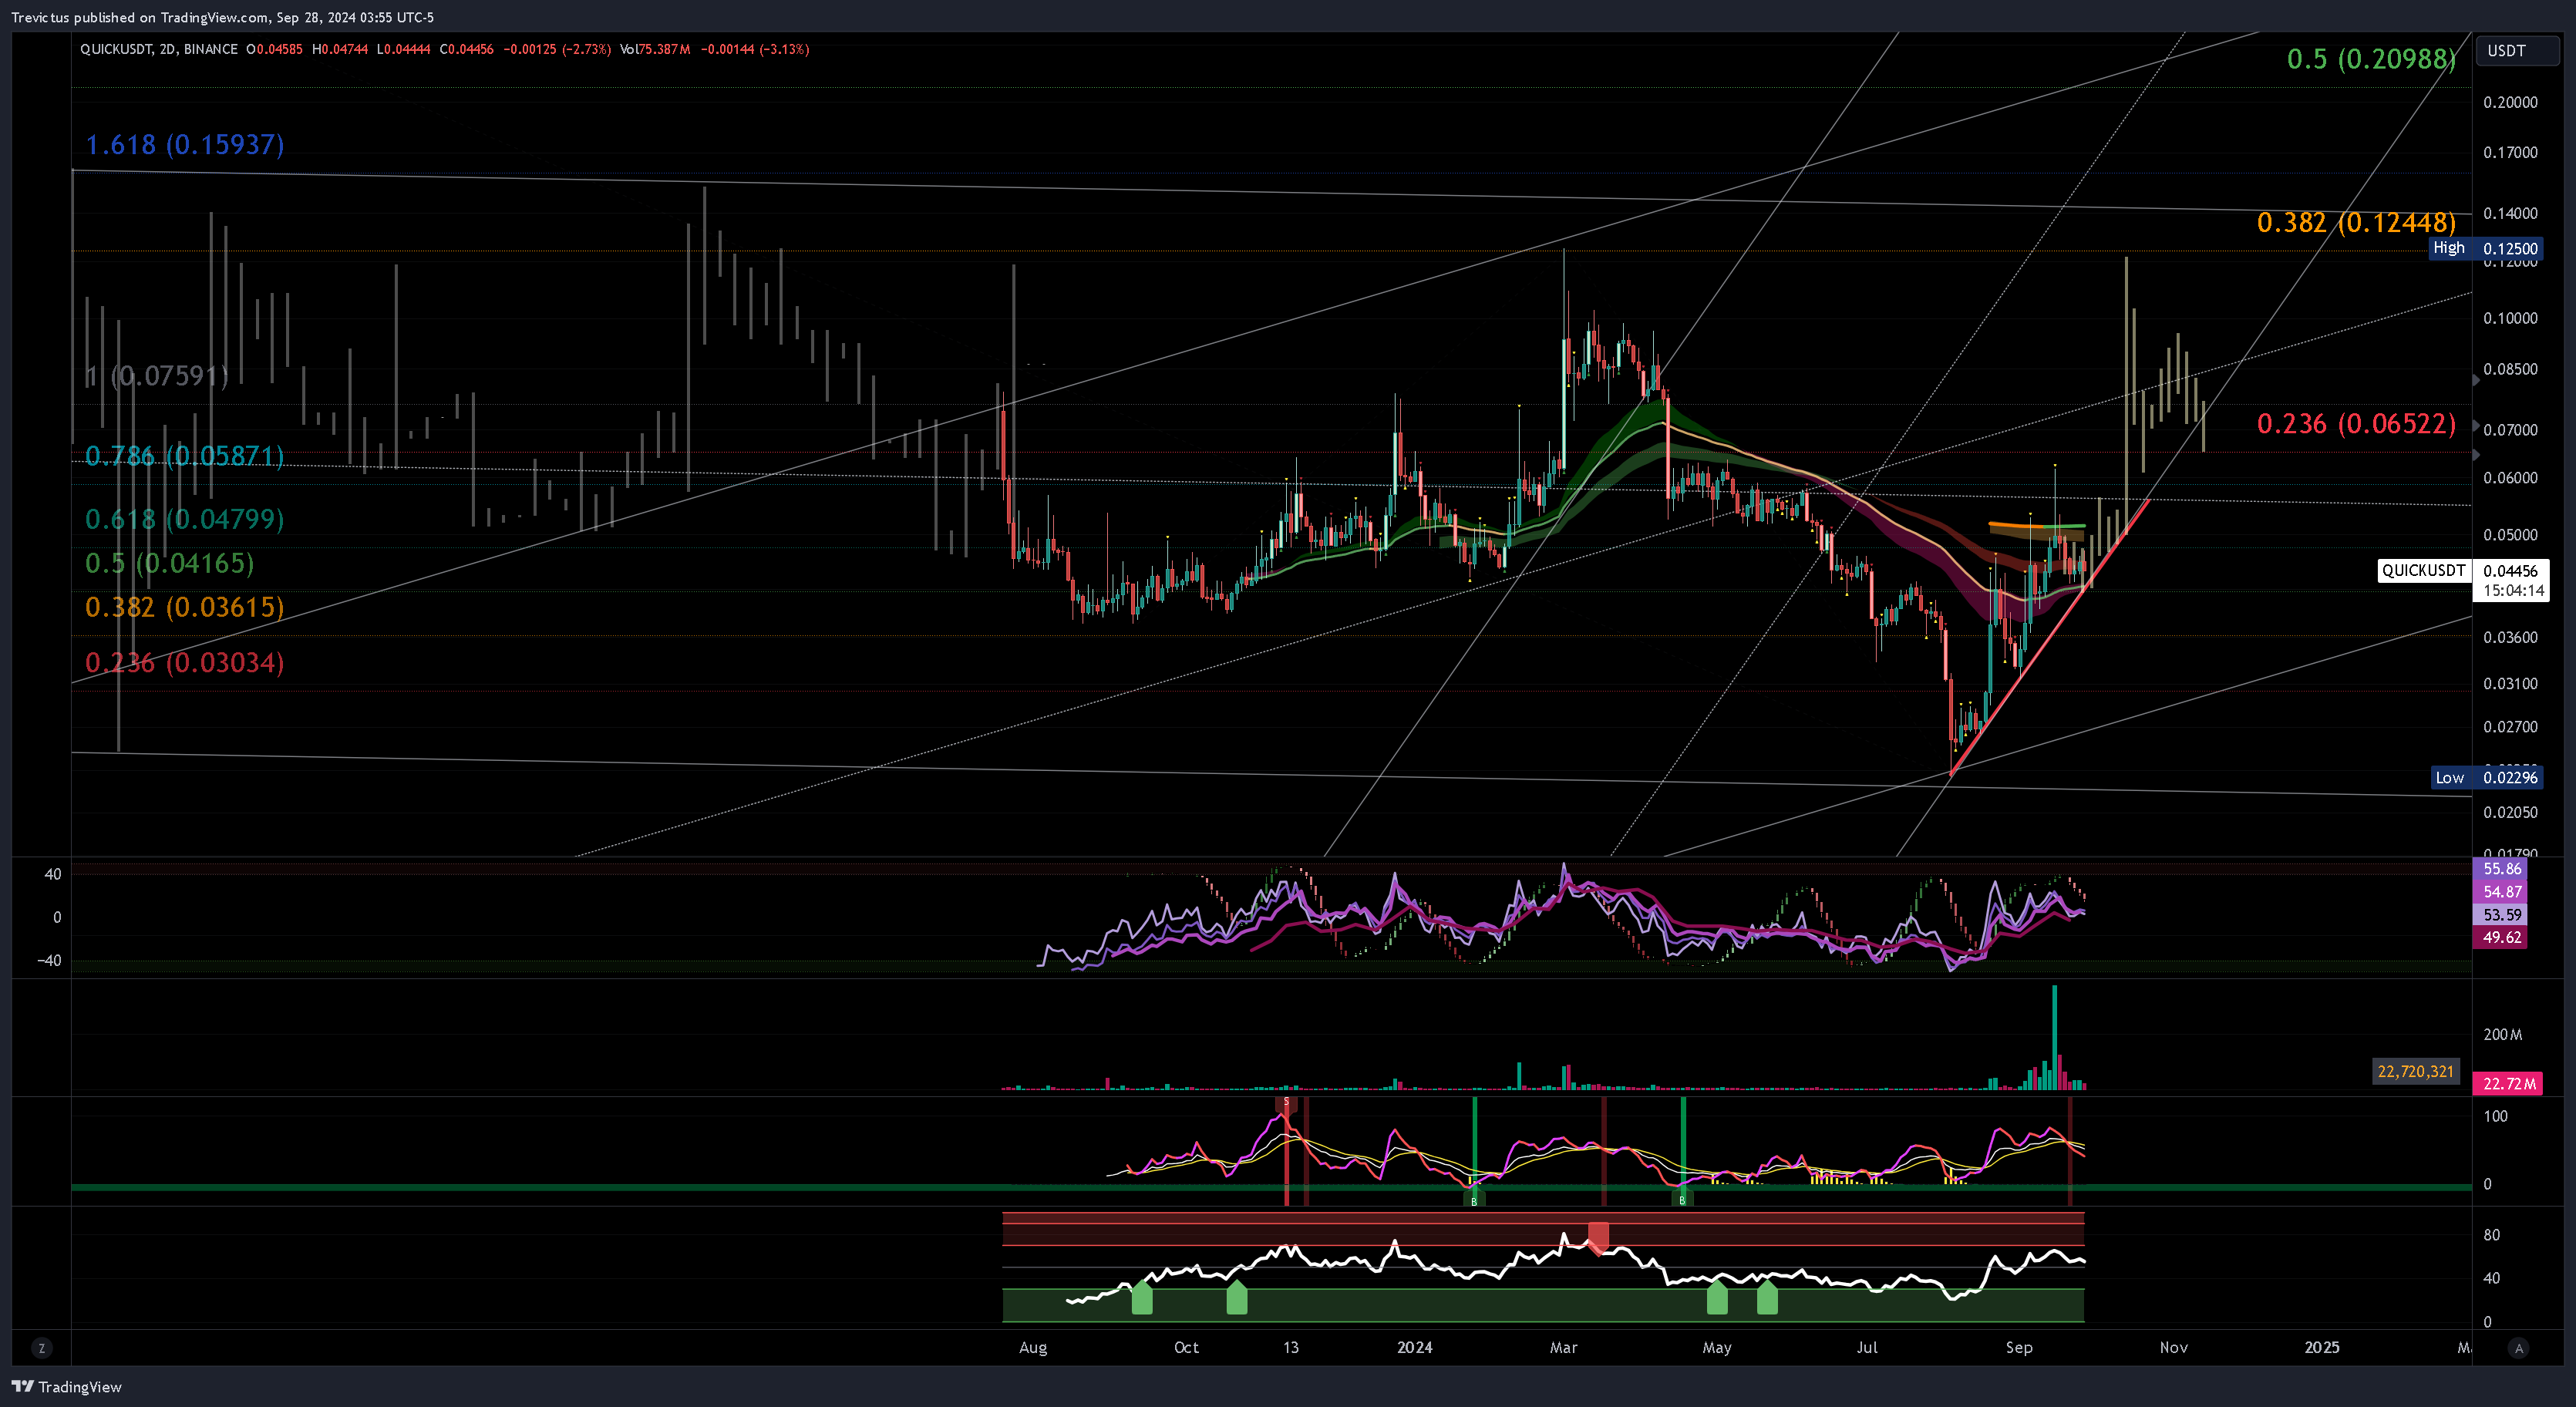The width and height of the screenshot is (2576, 1407).
Task: Click the 53.59 indicator value tag
Action: point(2501,915)
